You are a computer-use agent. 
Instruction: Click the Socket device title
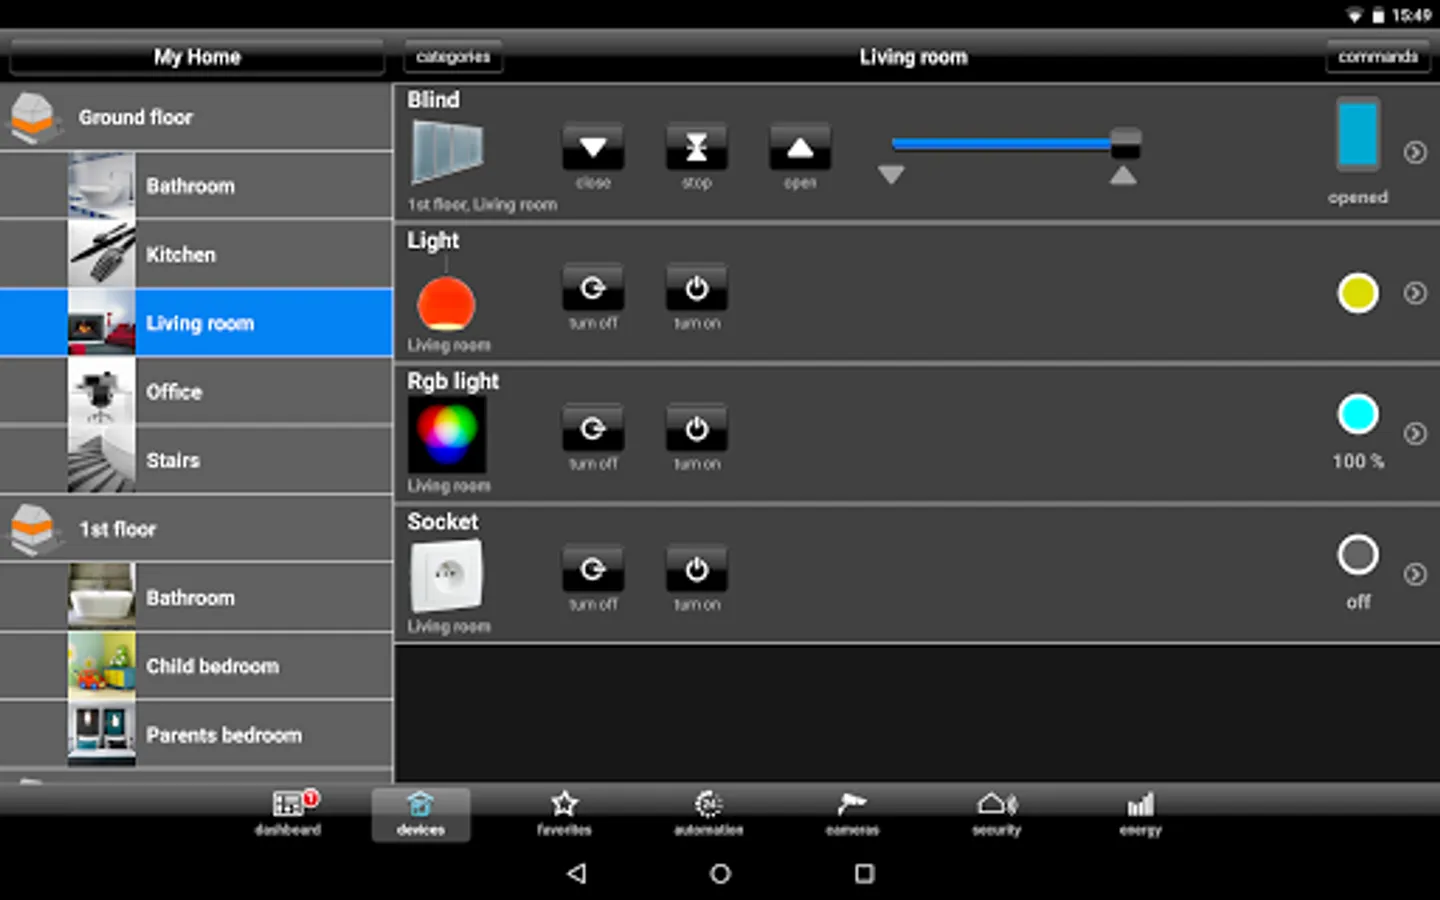(x=443, y=522)
